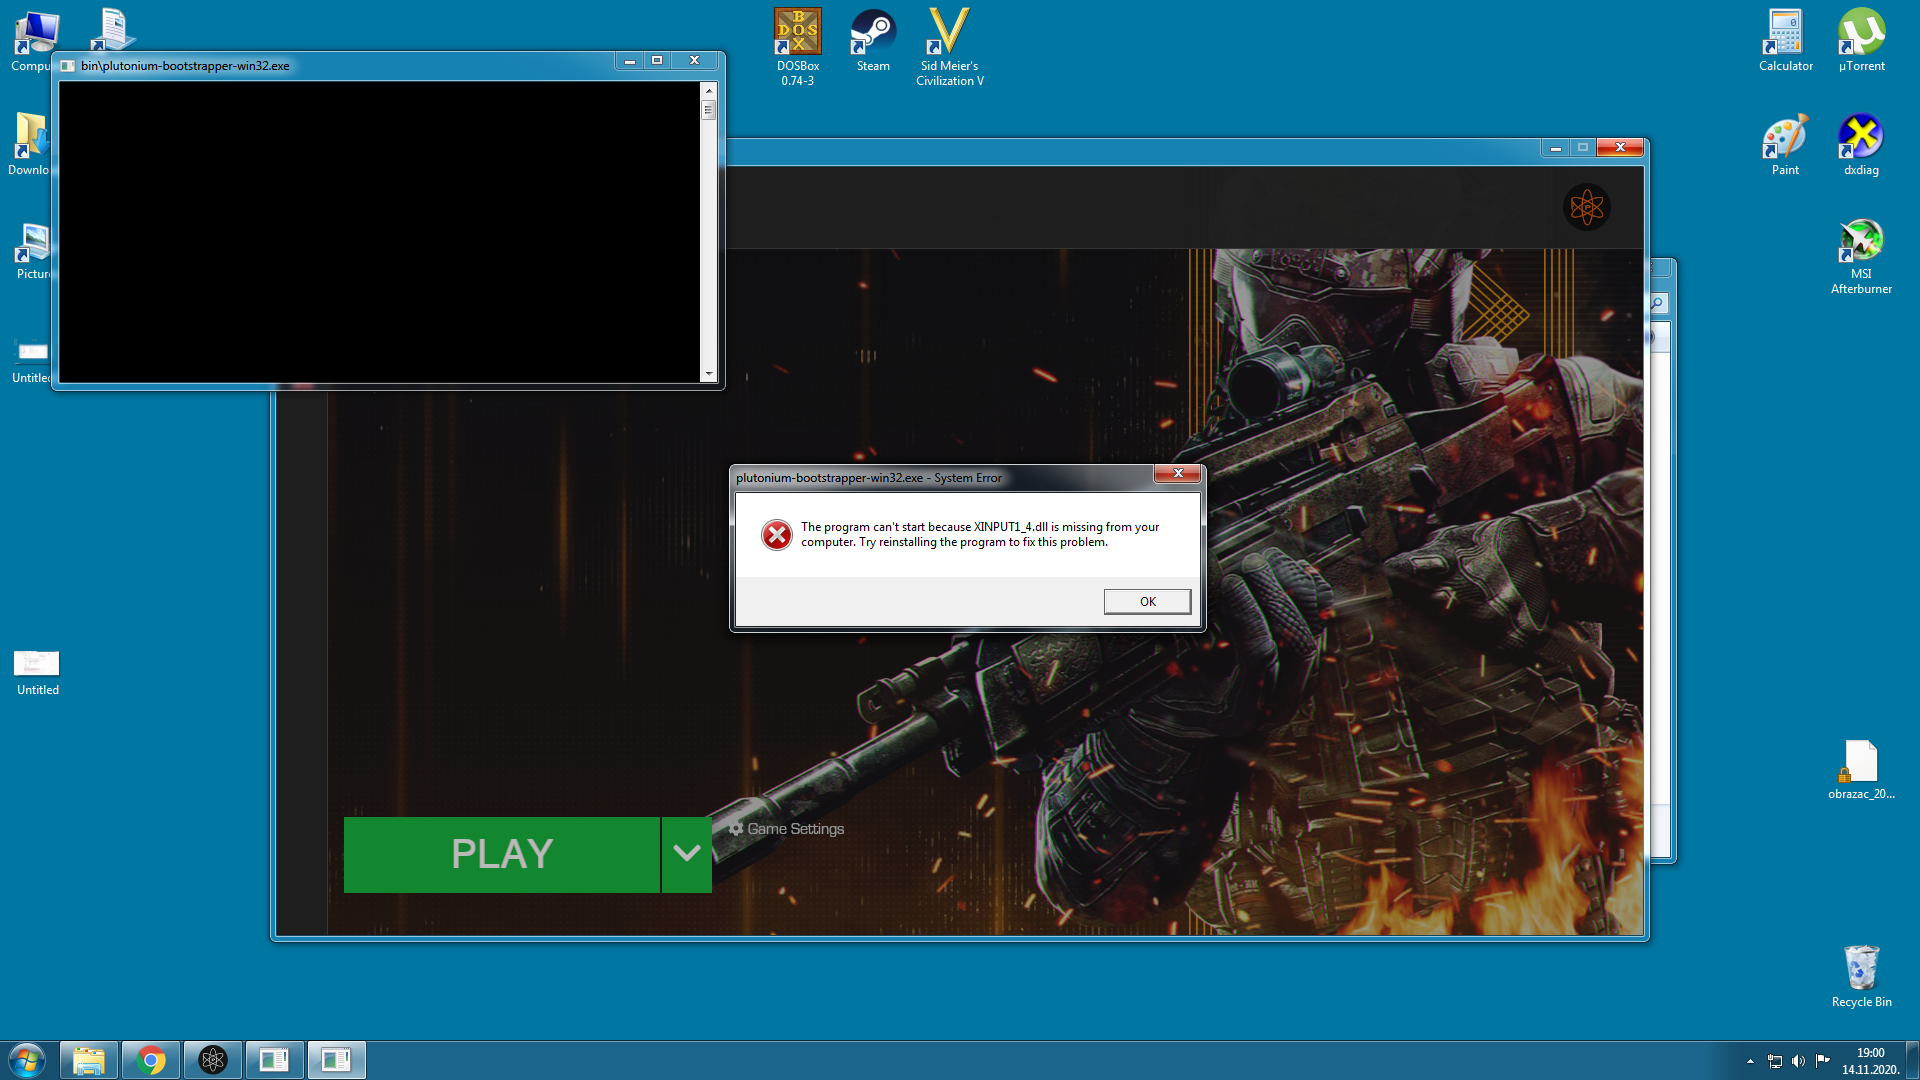
Task: Switch to the fourth taskbar button, left console window
Action: click(274, 1060)
